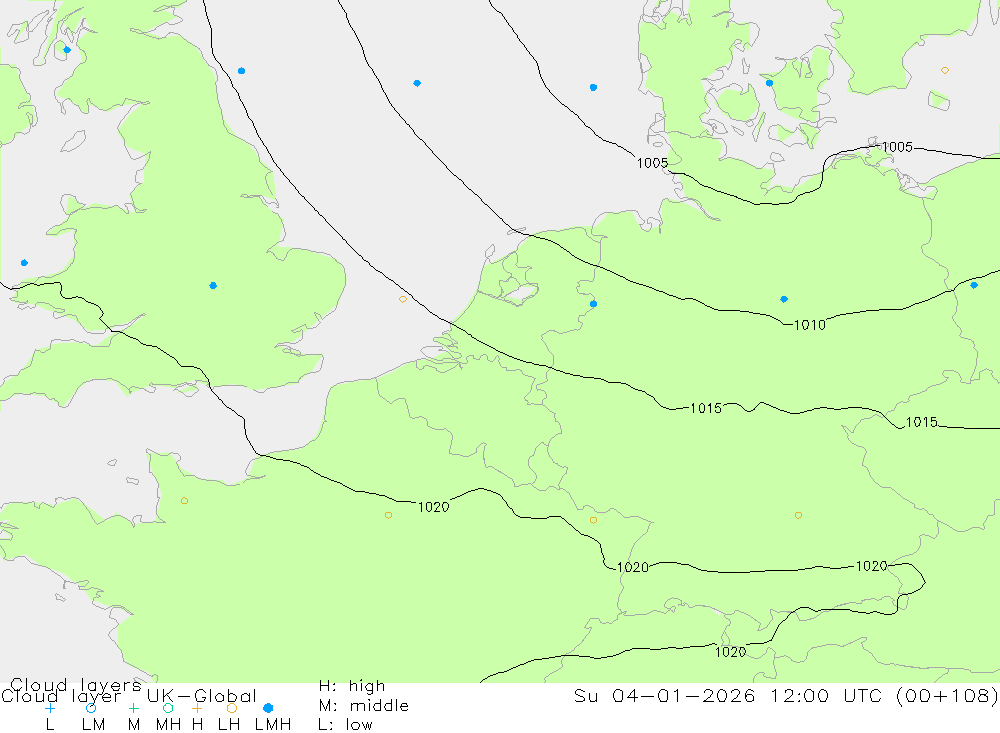The image size is (1000, 733).
Task: Click the 'LMH' legend label
Action: [273, 725]
